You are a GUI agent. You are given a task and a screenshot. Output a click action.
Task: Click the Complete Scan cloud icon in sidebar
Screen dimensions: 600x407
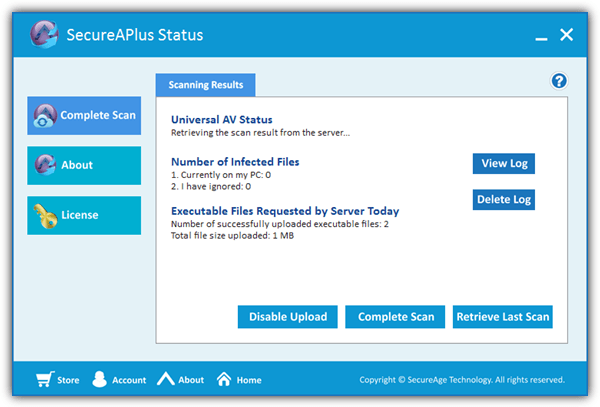click(x=45, y=116)
